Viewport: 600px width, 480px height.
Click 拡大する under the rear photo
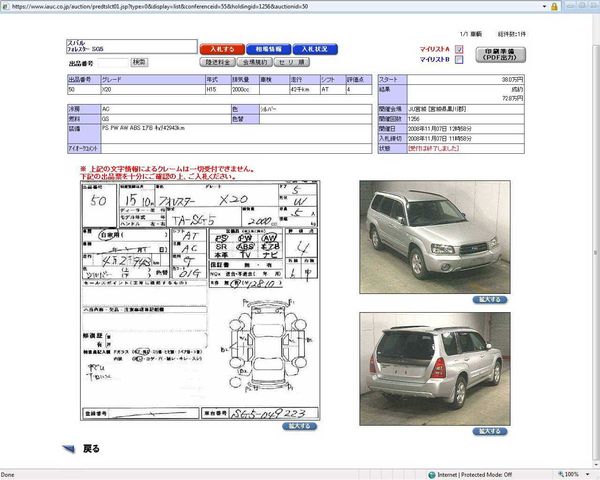490,431
